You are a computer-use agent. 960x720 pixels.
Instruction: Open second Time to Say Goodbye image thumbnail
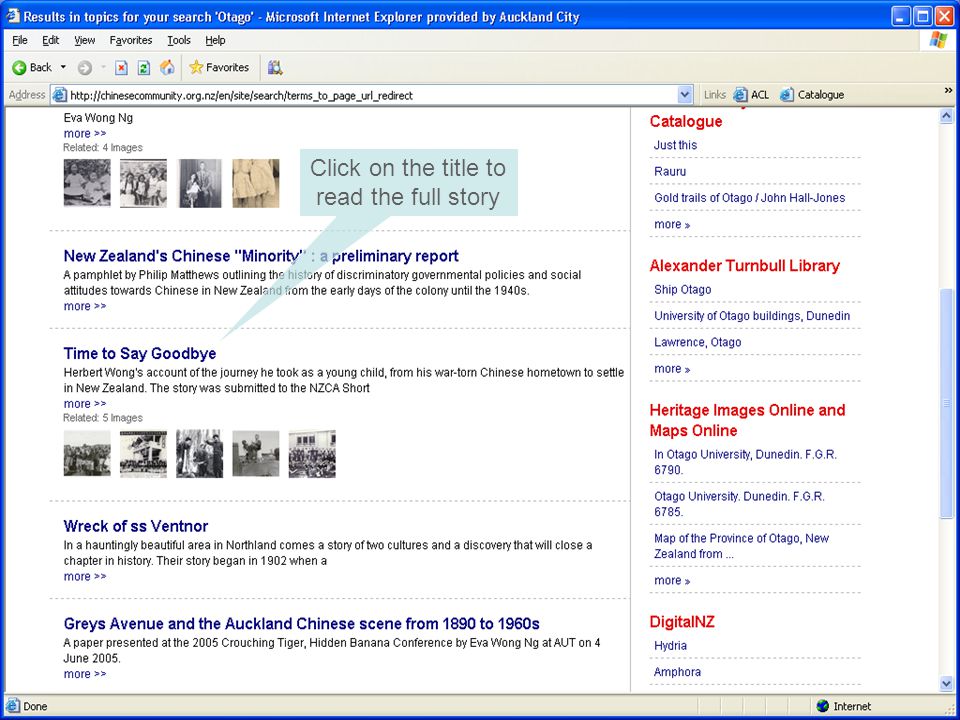coord(143,454)
